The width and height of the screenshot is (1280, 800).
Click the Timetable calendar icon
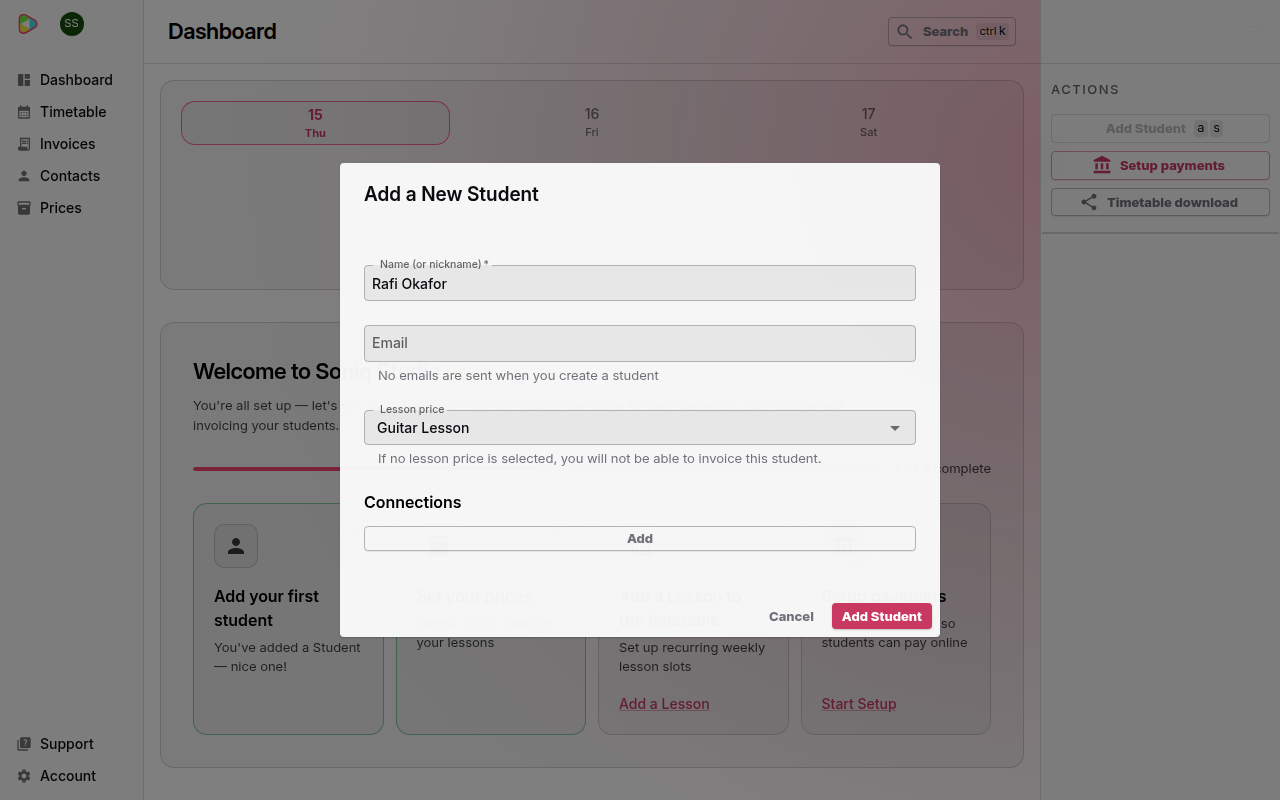click(x=24, y=112)
